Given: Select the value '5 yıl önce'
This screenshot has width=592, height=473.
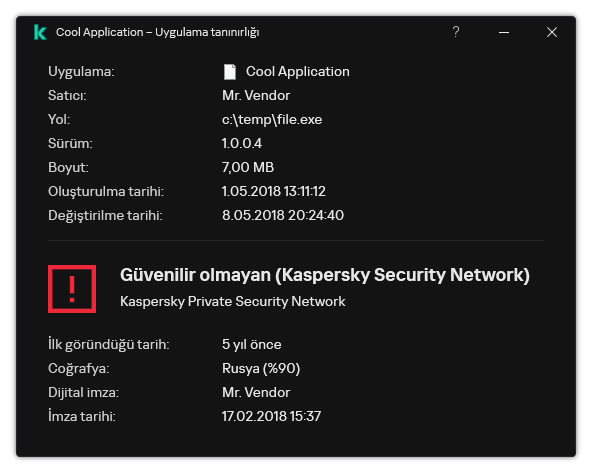Looking at the screenshot, I should [x=251, y=344].
